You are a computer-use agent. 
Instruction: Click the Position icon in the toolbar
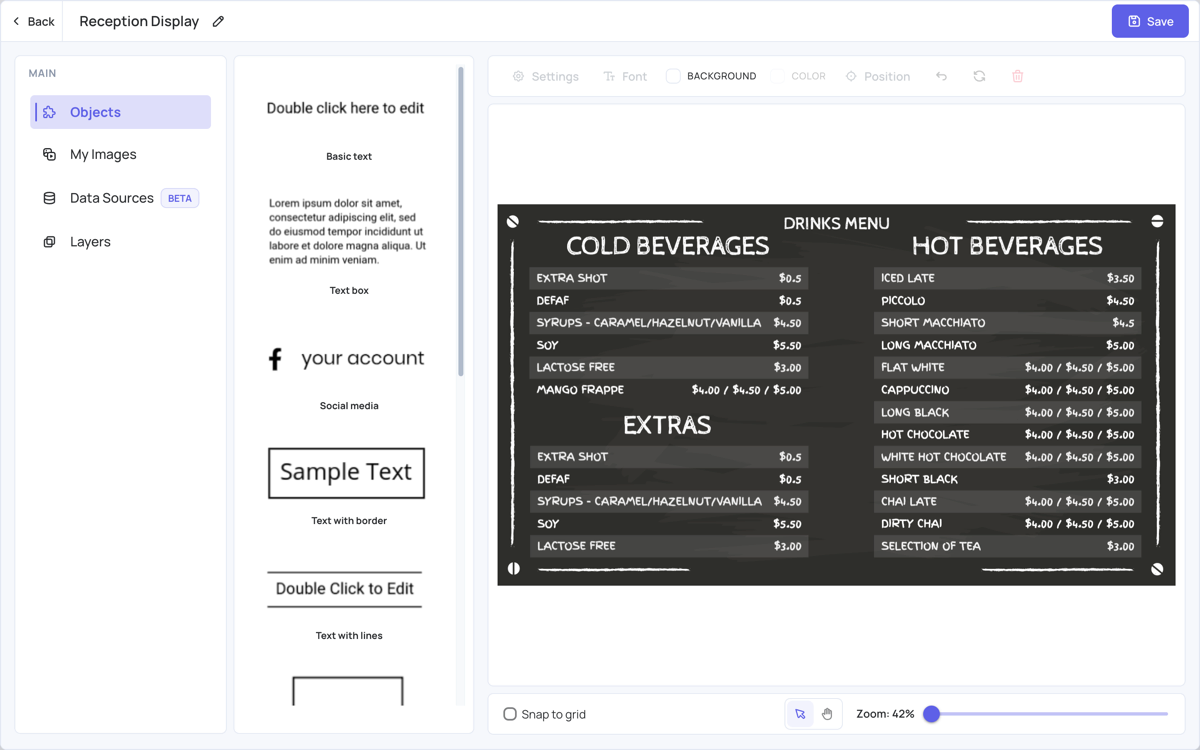(x=851, y=76)
